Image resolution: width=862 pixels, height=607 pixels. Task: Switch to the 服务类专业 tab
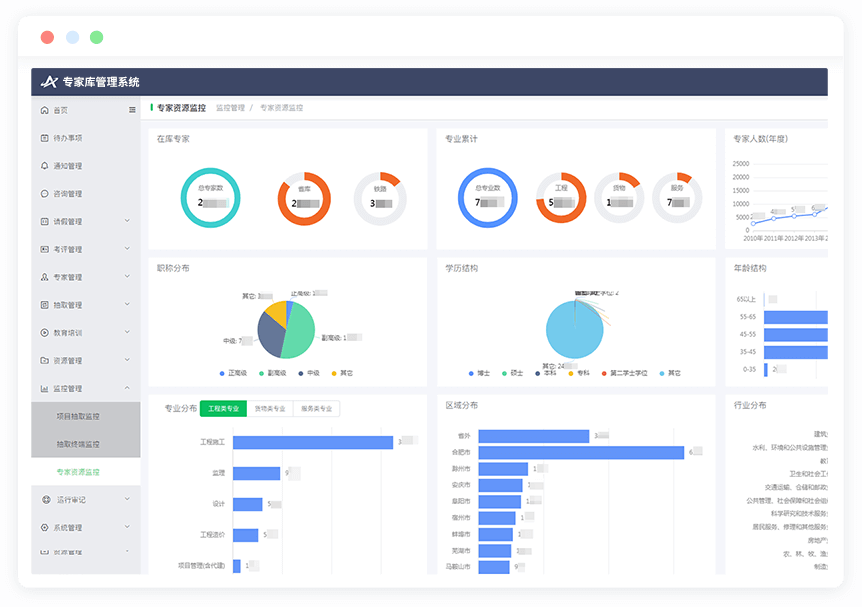[x=316, y=409]
